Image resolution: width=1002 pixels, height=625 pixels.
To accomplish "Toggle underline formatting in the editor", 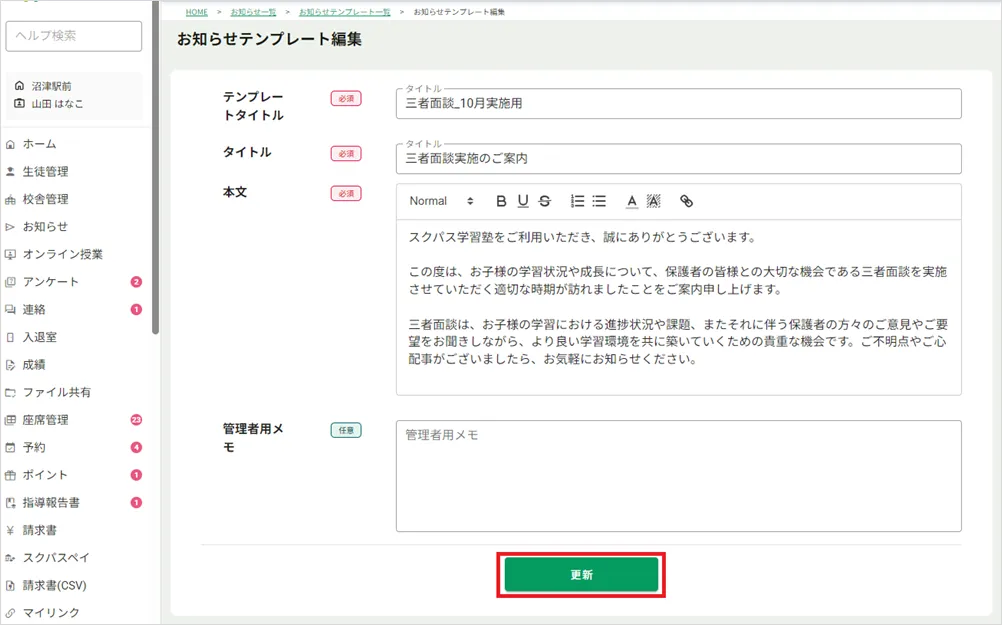I will click(523, 201).
